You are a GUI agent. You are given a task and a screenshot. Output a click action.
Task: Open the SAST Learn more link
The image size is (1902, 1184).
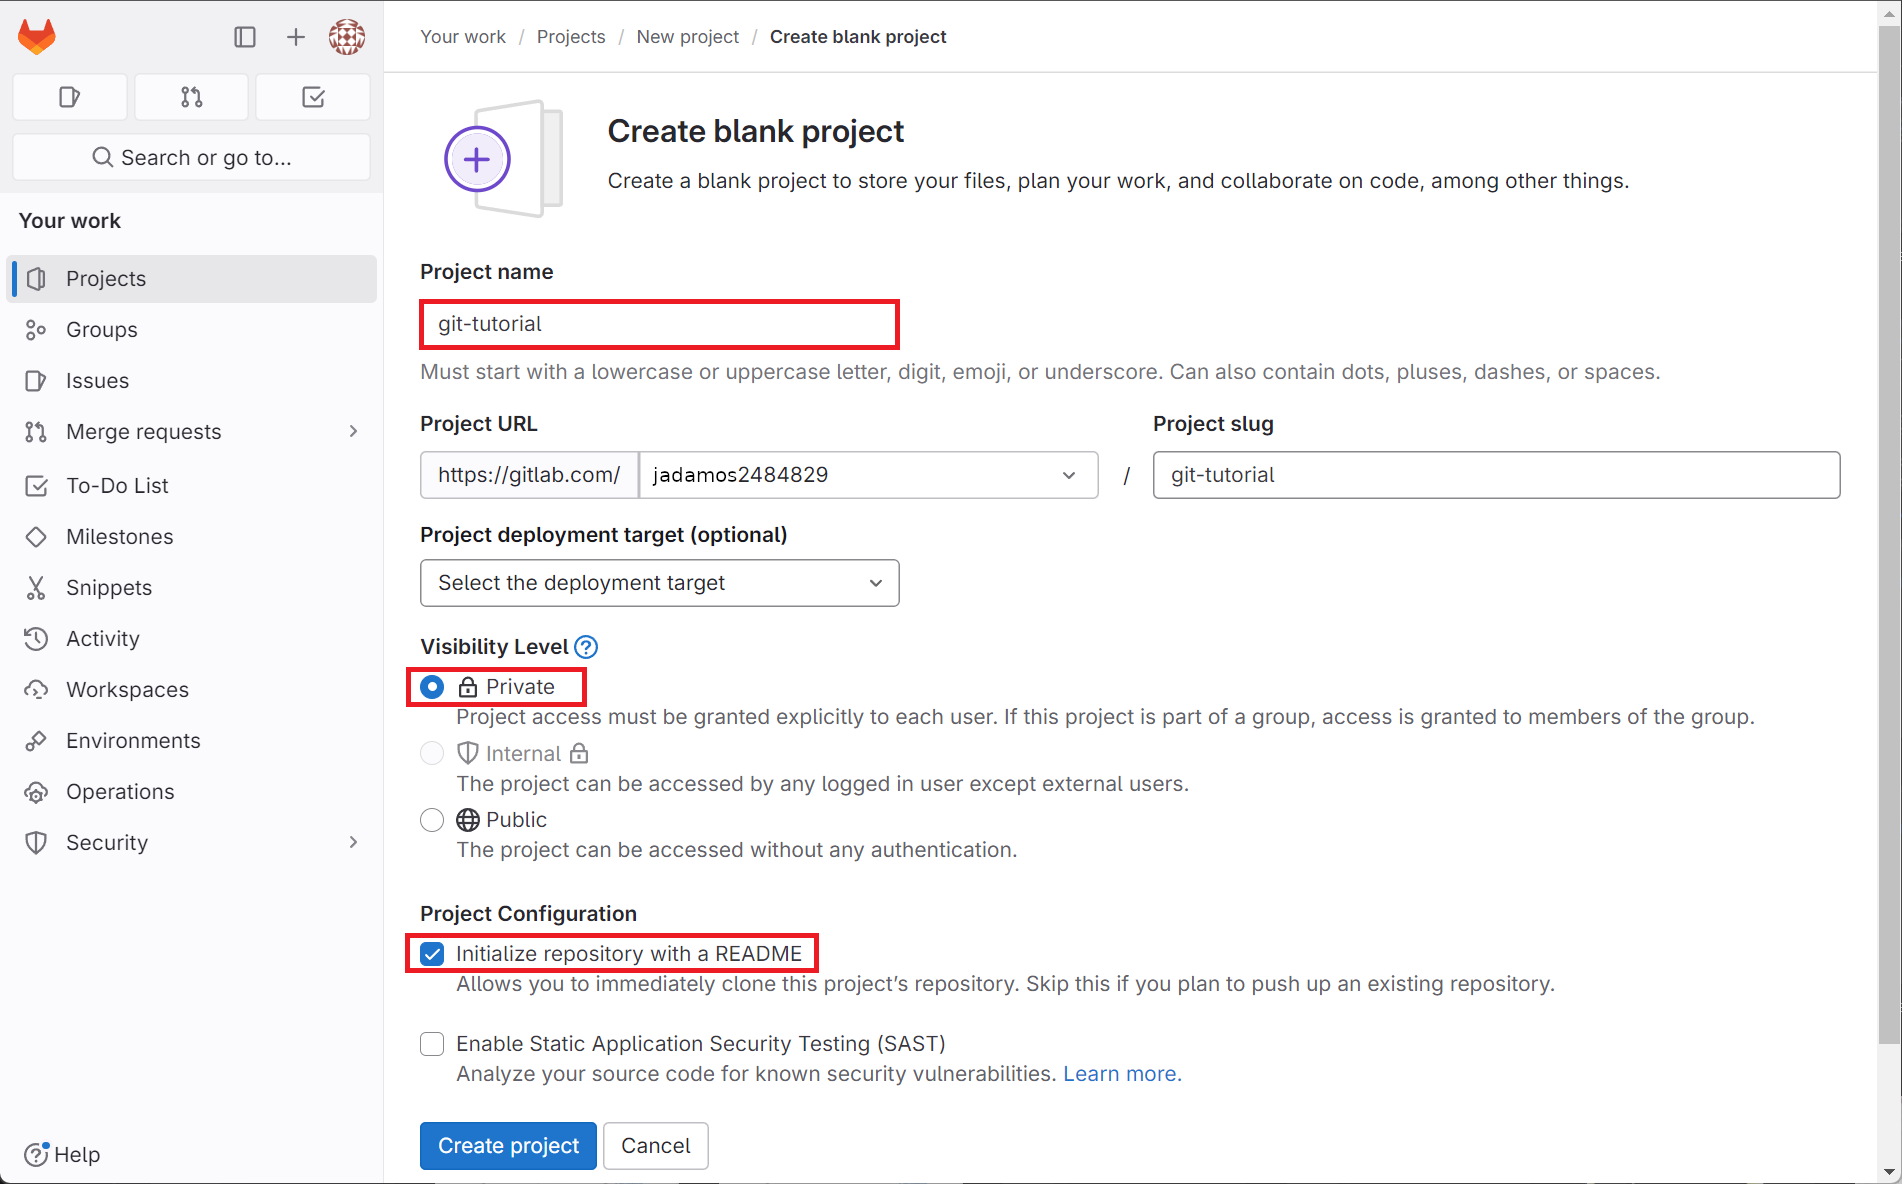point(1122,1074)
